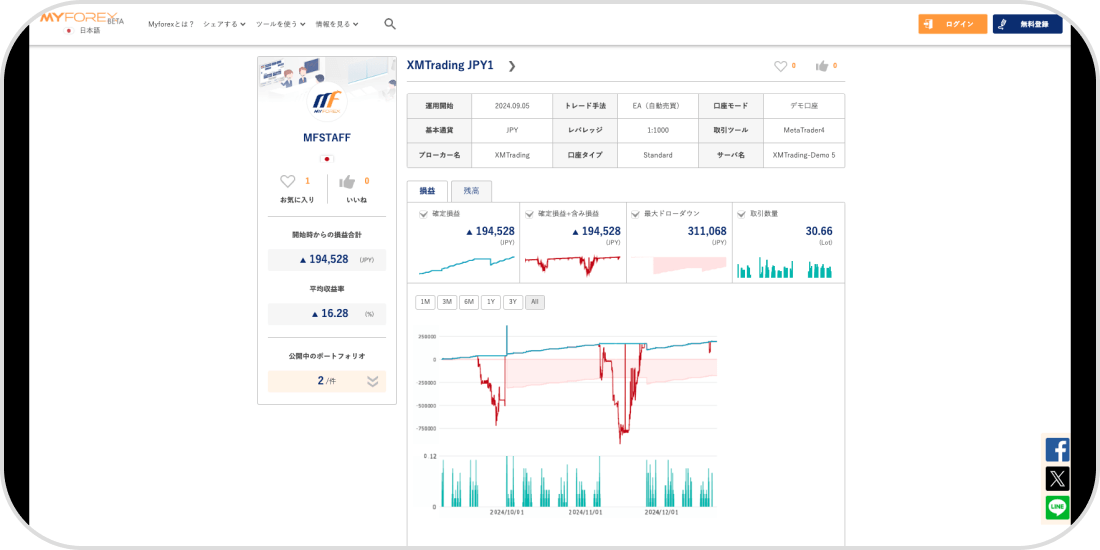The width and height of the screenshot is (1100, 550).
Task: Click the 最大ドローダウン mini chart thumbnail
Action: [x=678, y=265]
